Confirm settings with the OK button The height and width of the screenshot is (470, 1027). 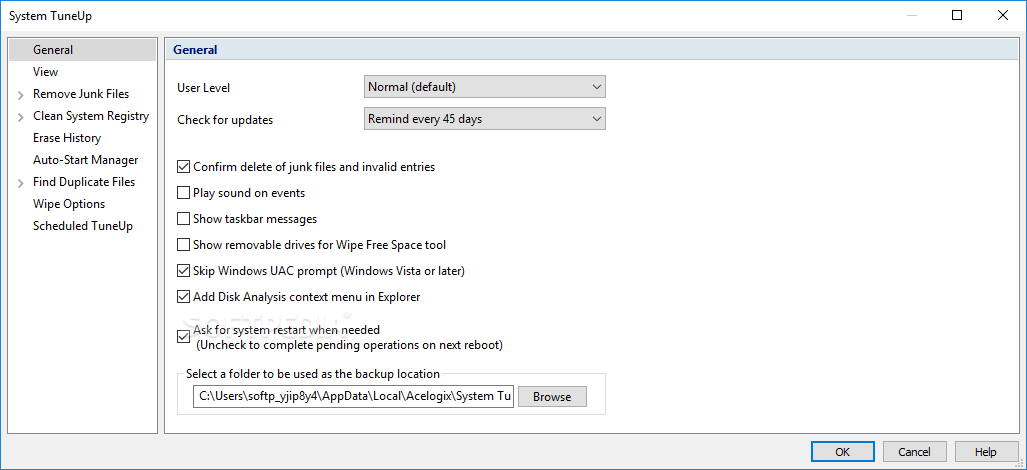(842, 452)
